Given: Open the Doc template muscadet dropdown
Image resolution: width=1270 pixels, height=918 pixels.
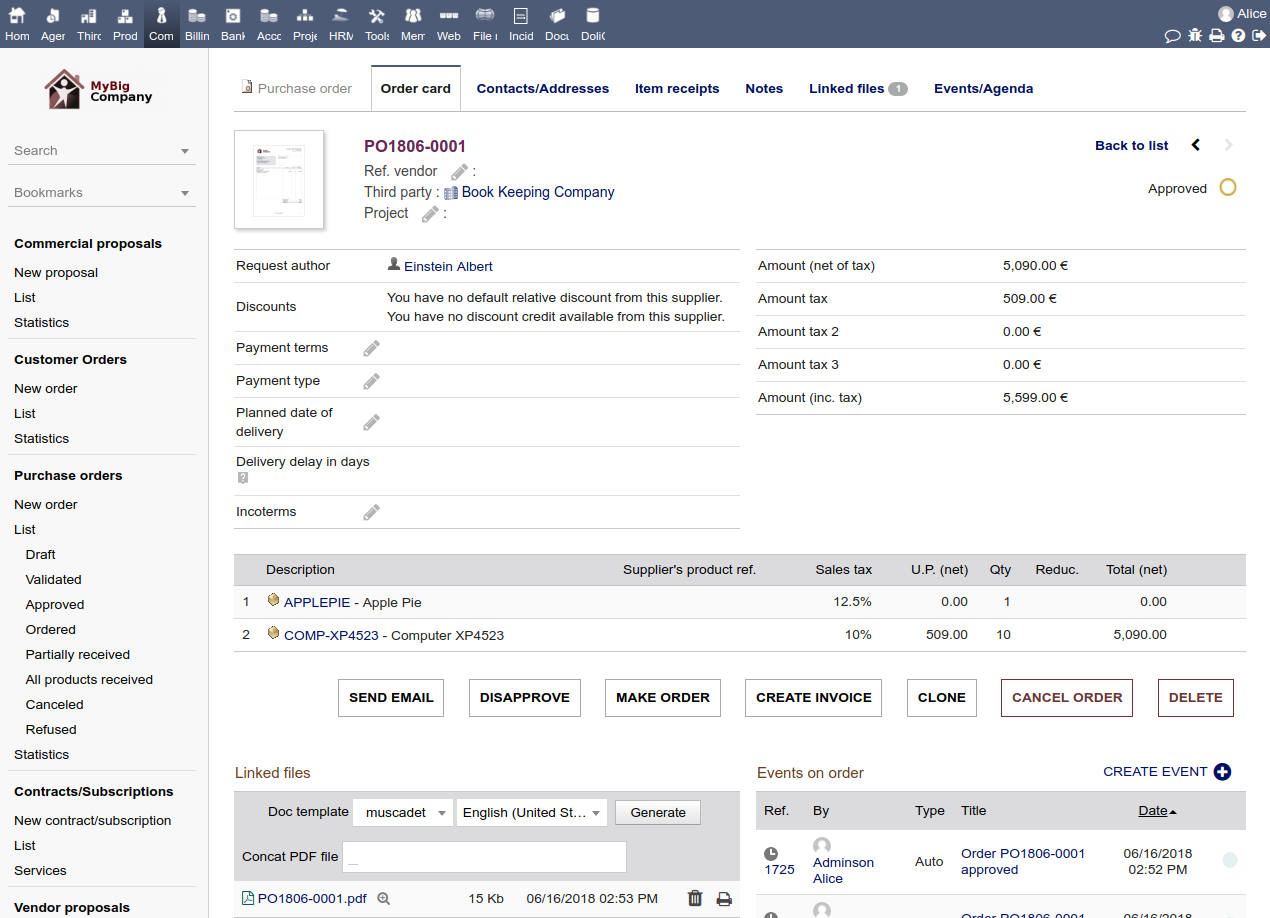Looking at the screenshot, I should 402,812.
